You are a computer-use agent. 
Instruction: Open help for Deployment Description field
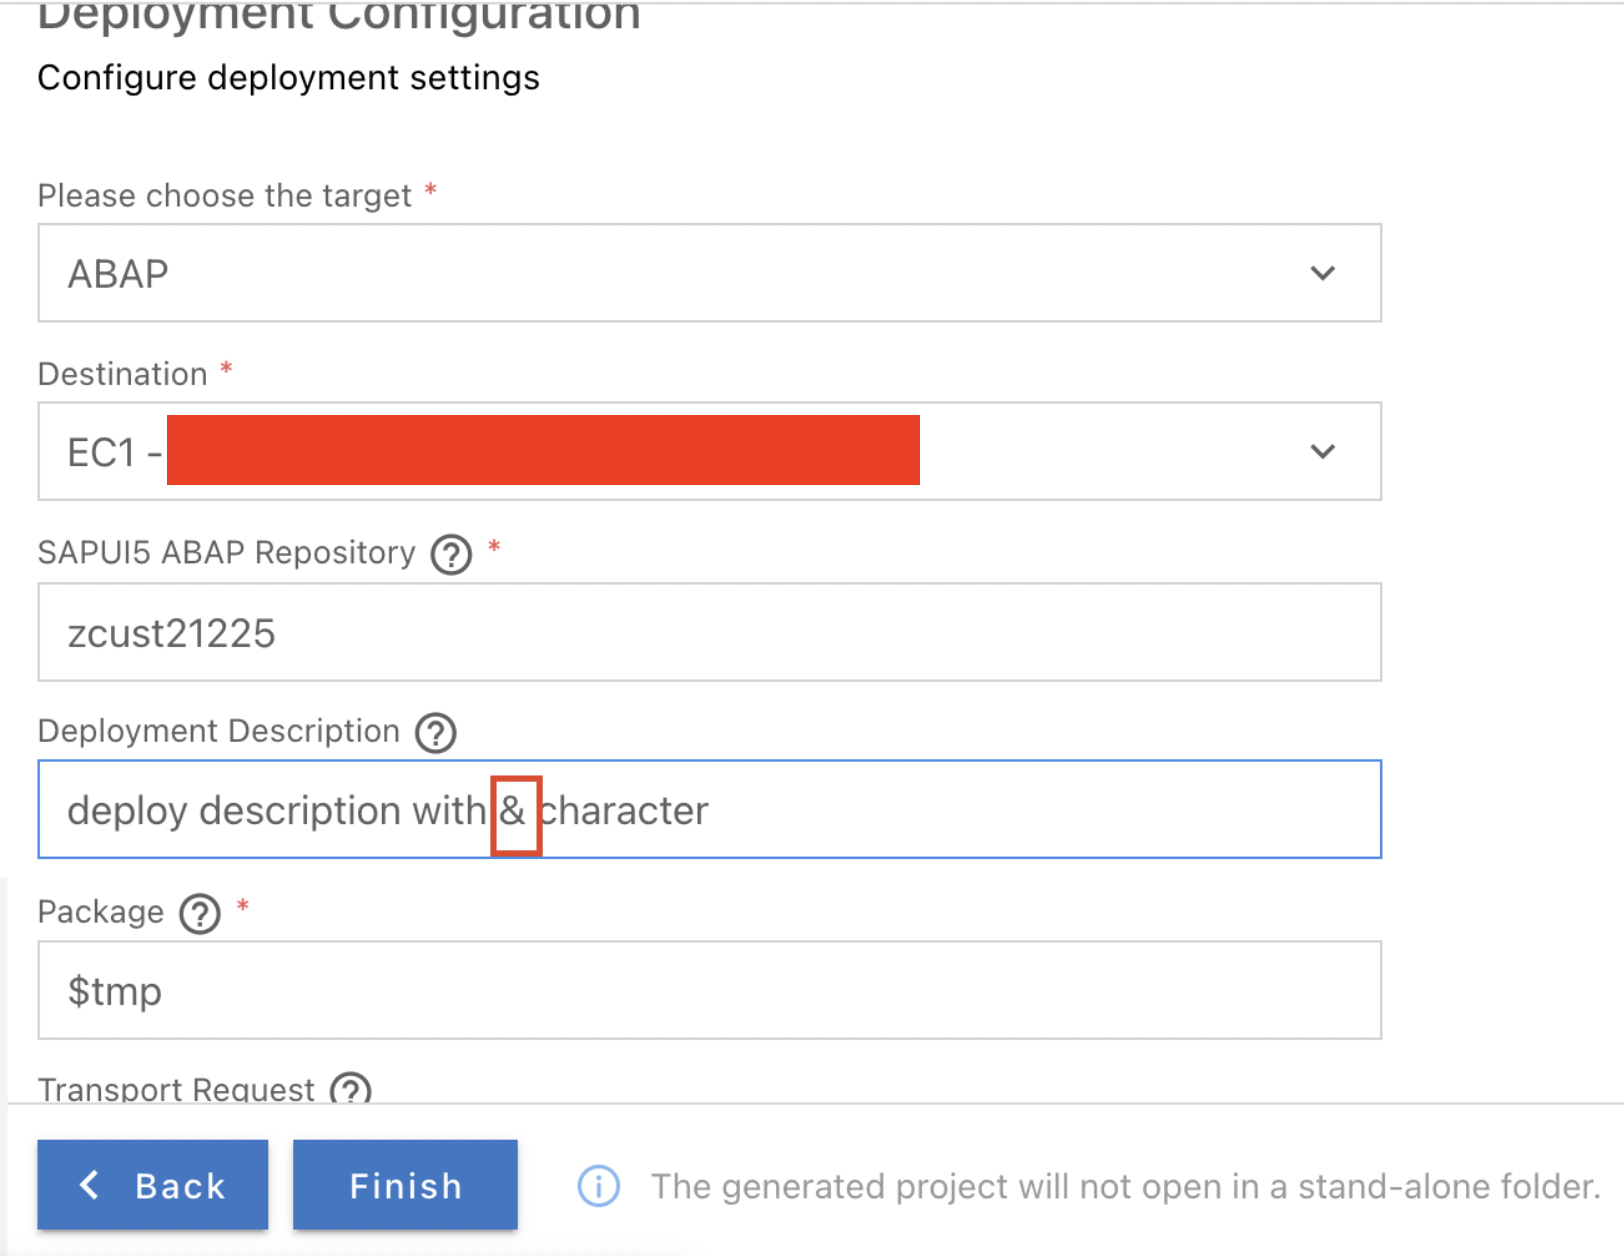[x=435, y=733]
